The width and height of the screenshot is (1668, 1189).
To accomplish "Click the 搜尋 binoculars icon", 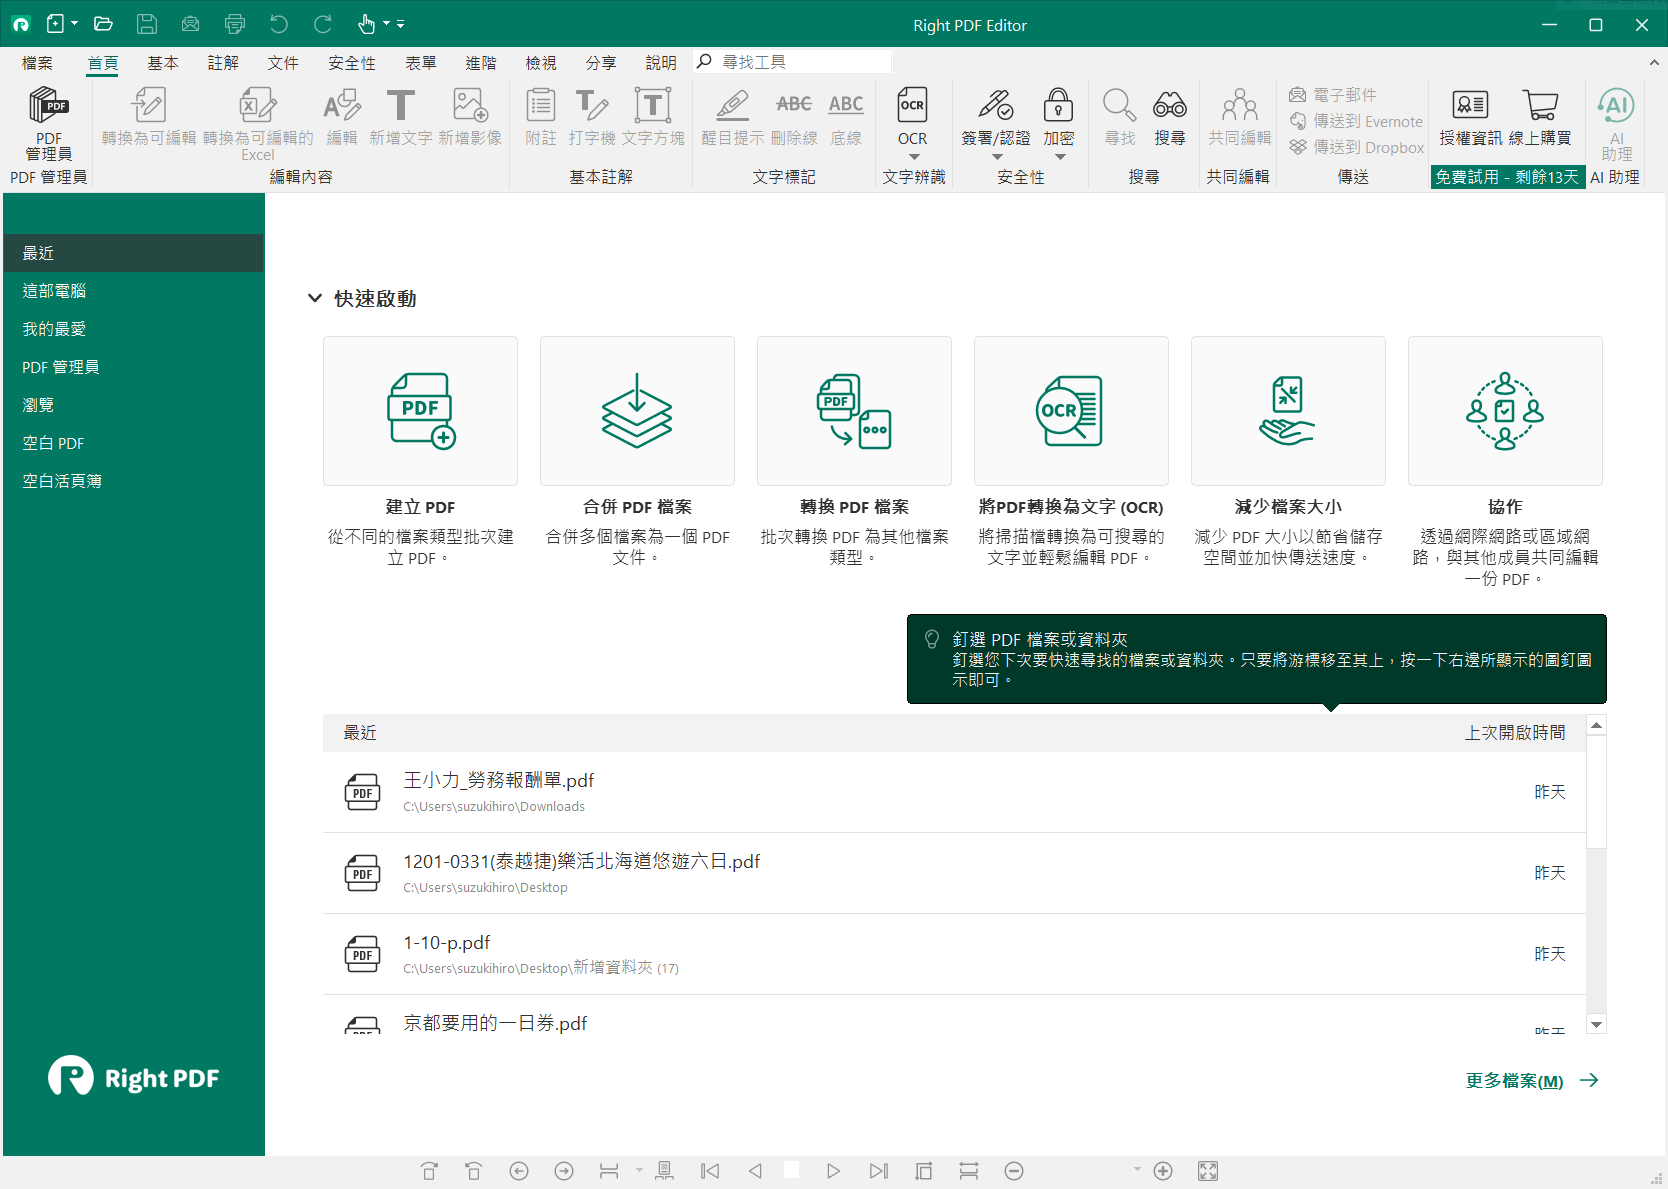I will click(x=1169, y=106).
